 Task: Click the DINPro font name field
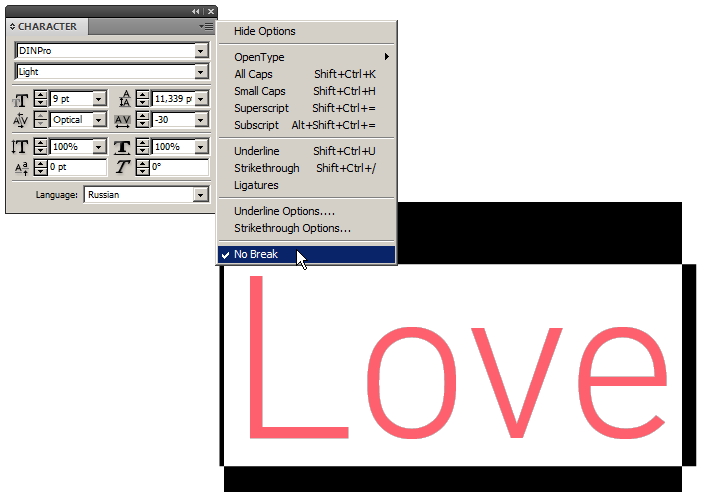[x=106, y=51]
